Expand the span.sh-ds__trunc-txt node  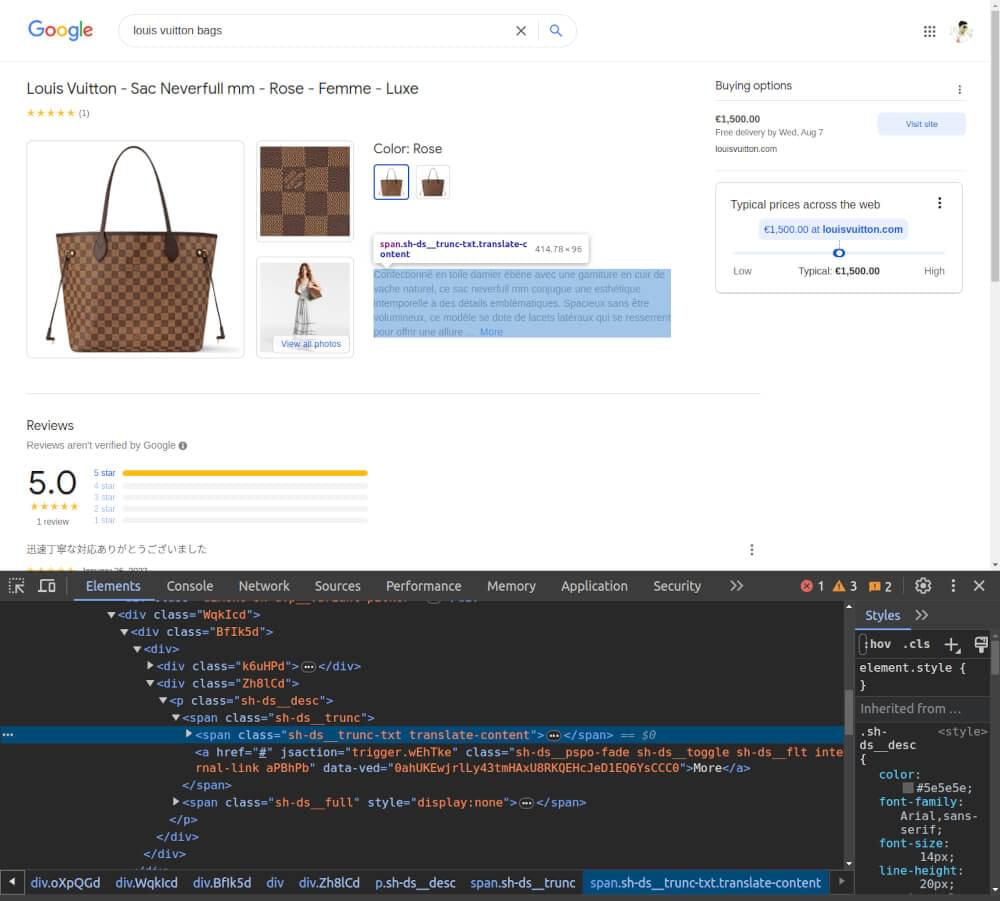[188, 734]
